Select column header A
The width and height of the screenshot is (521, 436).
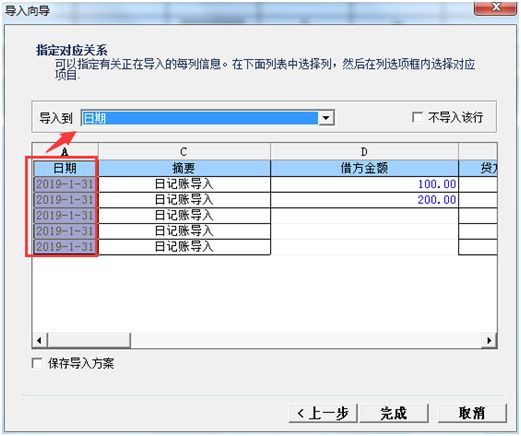tap(65, 152)
